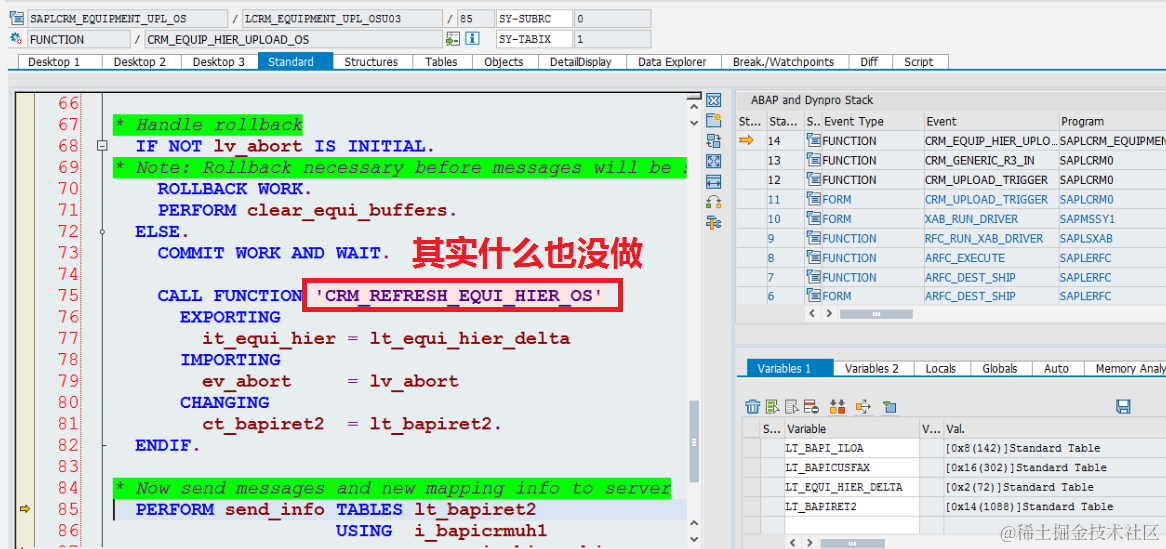Click the yellow current-line arrow at line 85

pyautogui.click(x=25, y=509)
